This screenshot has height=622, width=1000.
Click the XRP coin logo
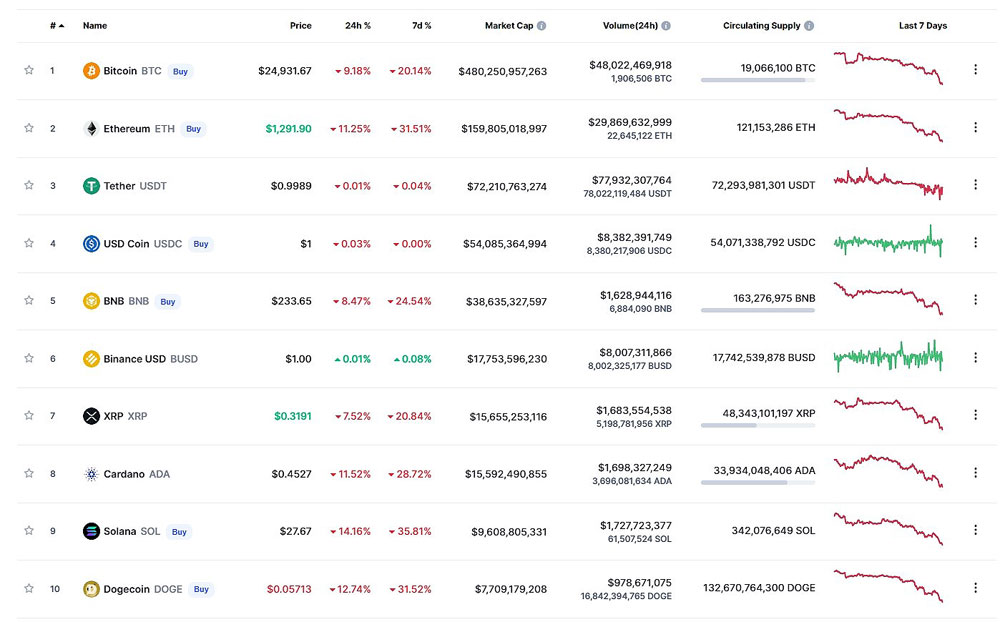[x=91, y=416]
